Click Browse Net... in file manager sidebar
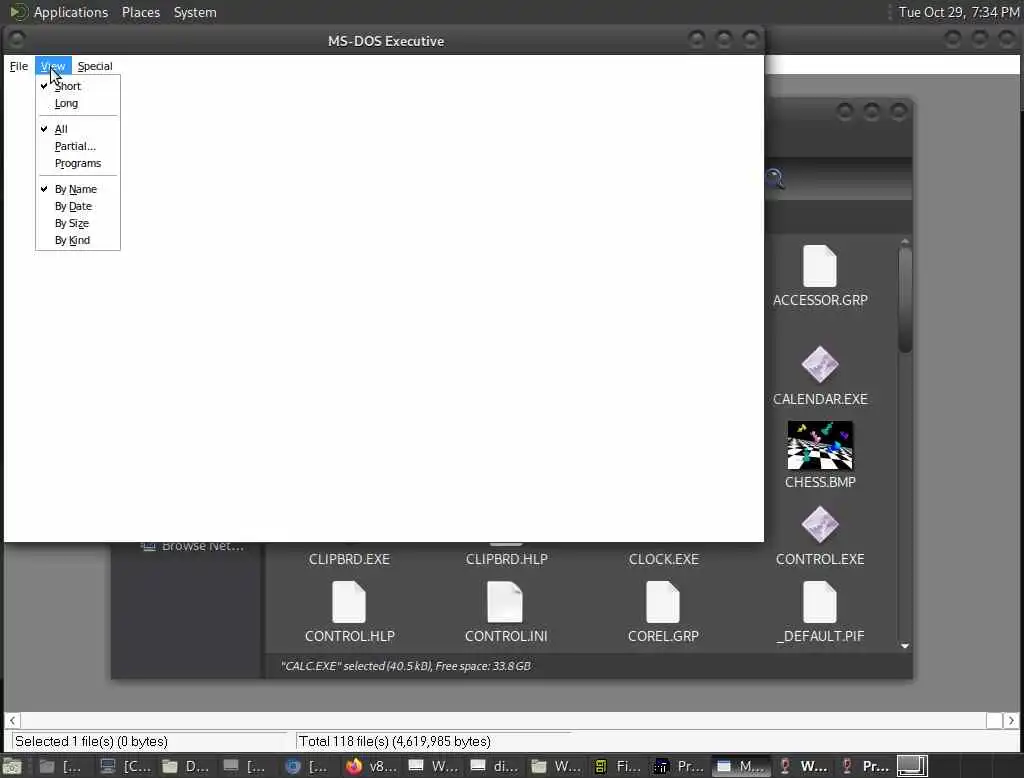This screenshot has width=1024, height=778. coord(193,546)
